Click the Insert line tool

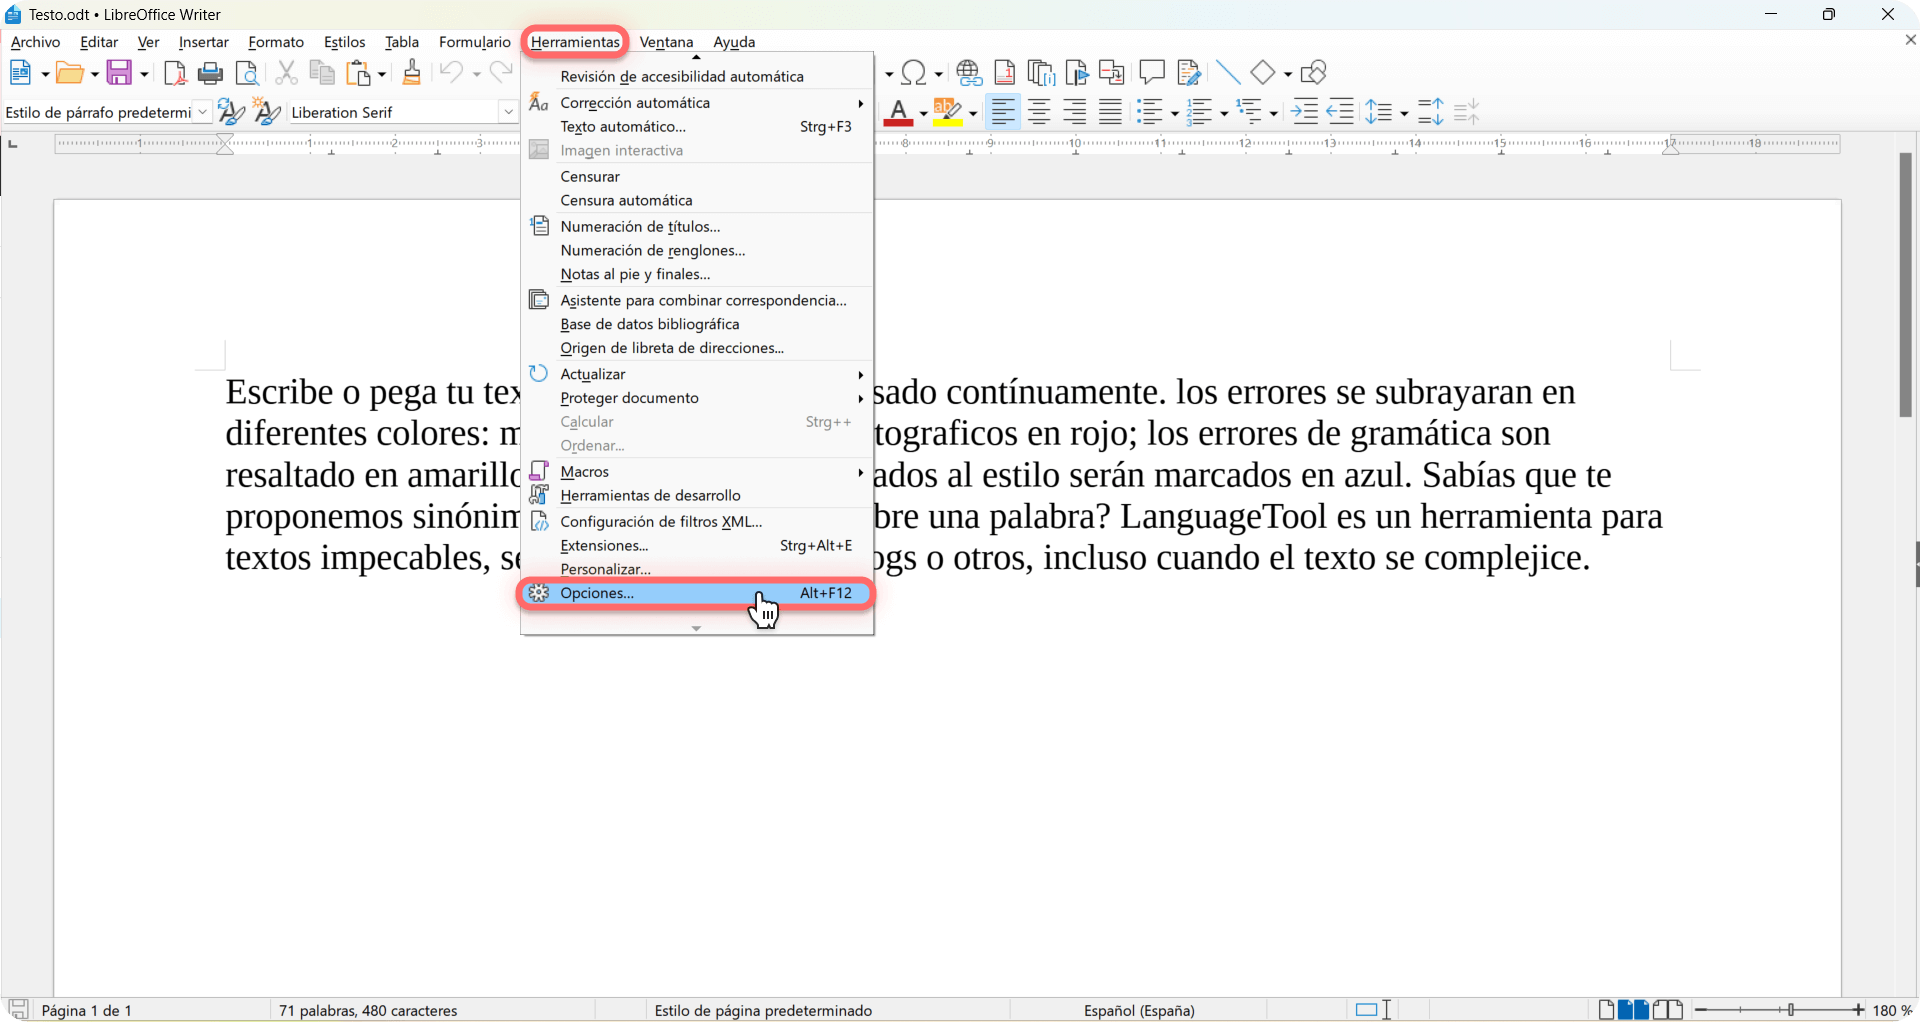[x=1228, y=73]
